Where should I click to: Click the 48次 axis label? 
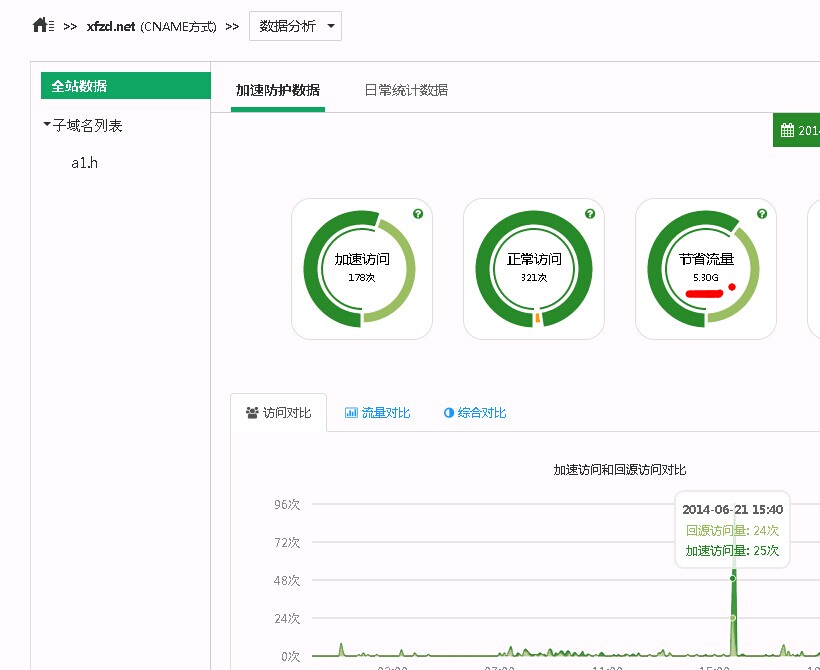coord(287,580)
